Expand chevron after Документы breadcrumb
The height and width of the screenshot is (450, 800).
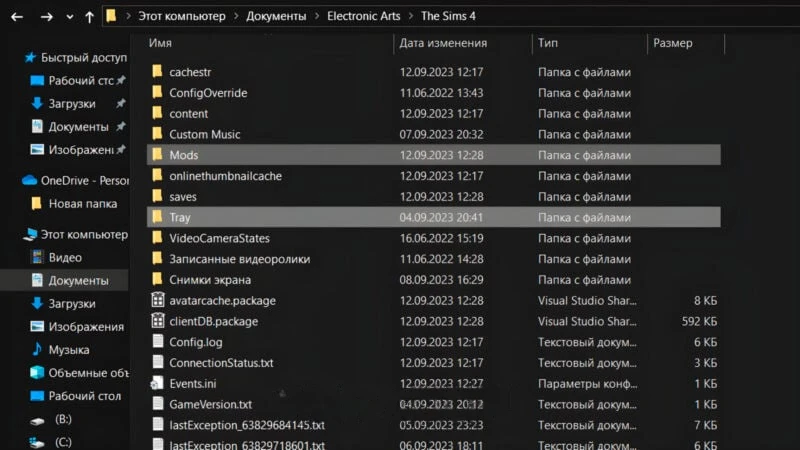coord(317,16)
